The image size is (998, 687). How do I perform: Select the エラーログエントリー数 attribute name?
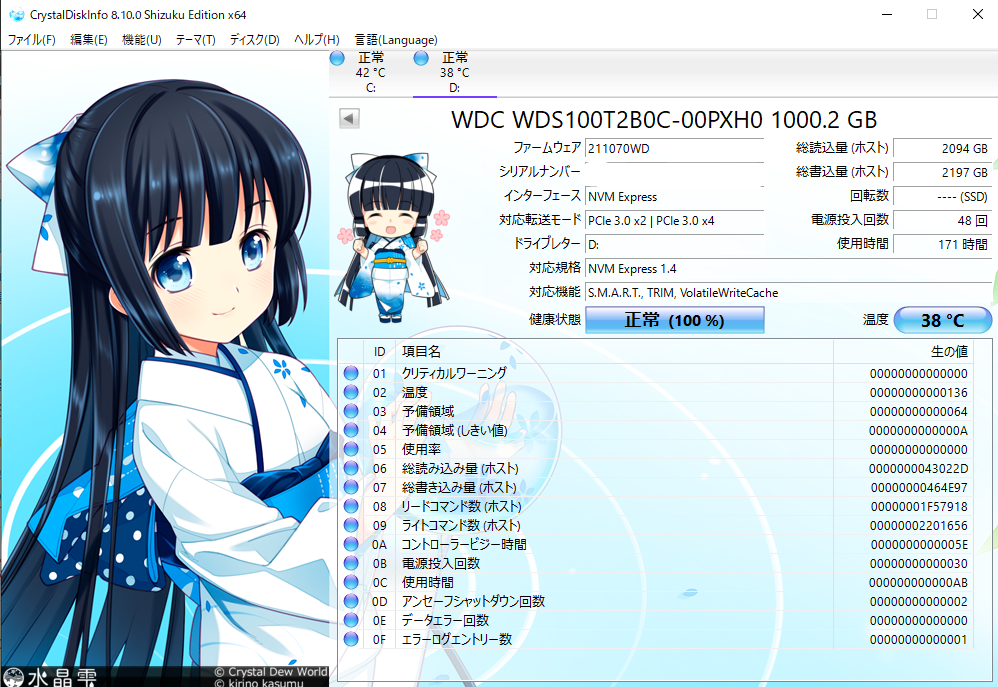456,639
